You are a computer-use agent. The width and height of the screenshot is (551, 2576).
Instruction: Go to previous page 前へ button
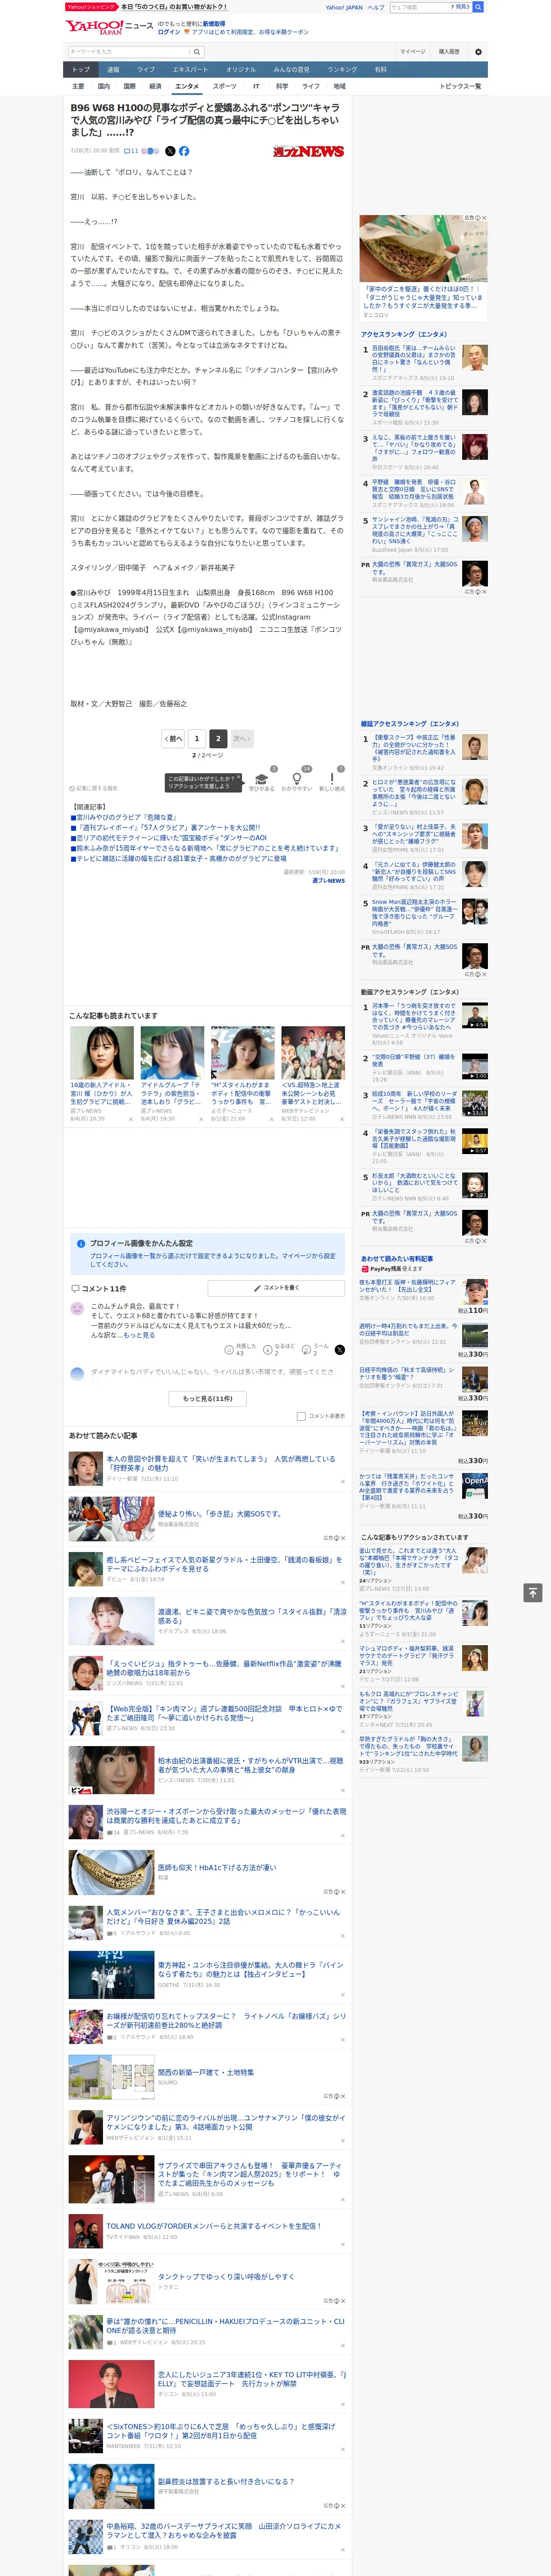[x=174, y=738]
